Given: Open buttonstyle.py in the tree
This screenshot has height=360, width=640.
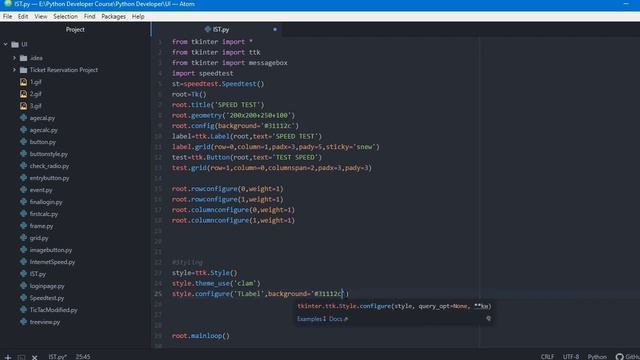Looking at the screenshot, I should pyautogui.click(x=49, y=154).
